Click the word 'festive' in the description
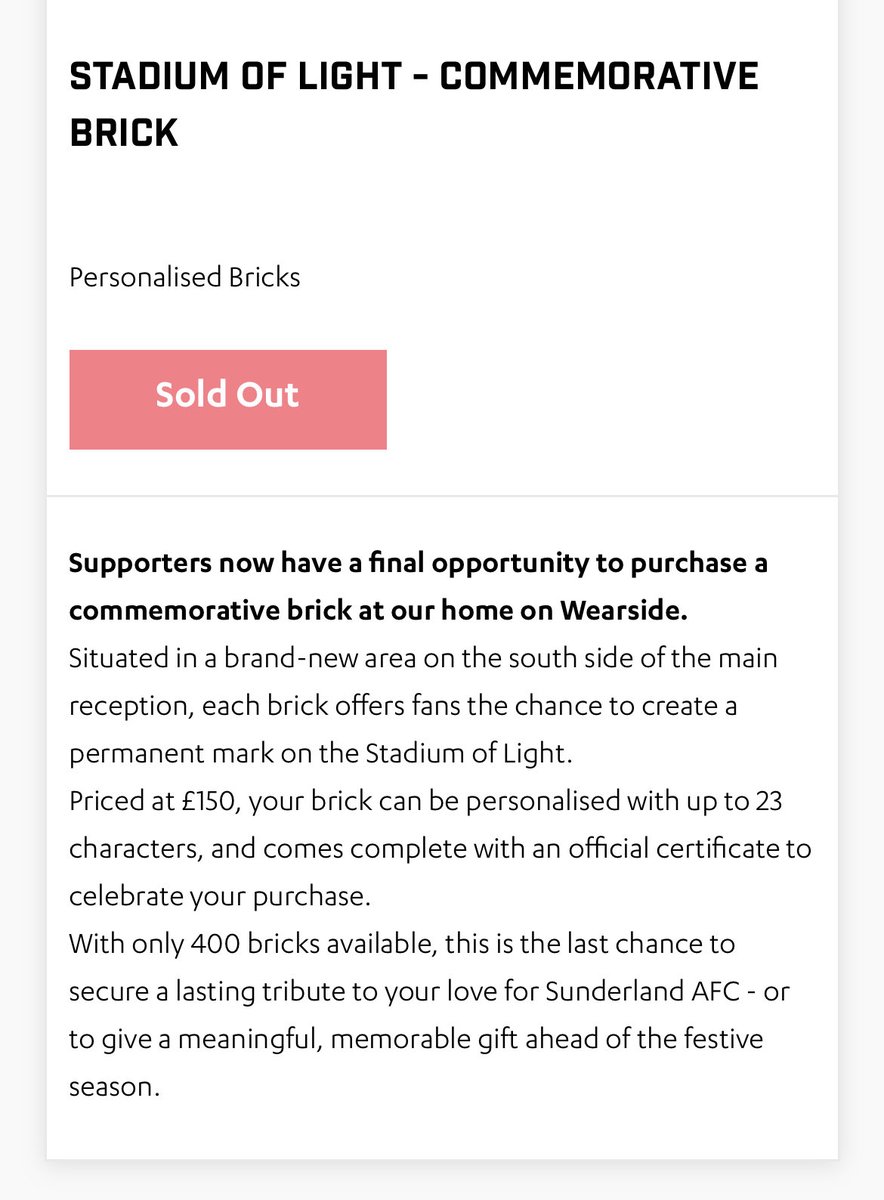This screenshot has width=884, height=1200. coord(716,1039)
